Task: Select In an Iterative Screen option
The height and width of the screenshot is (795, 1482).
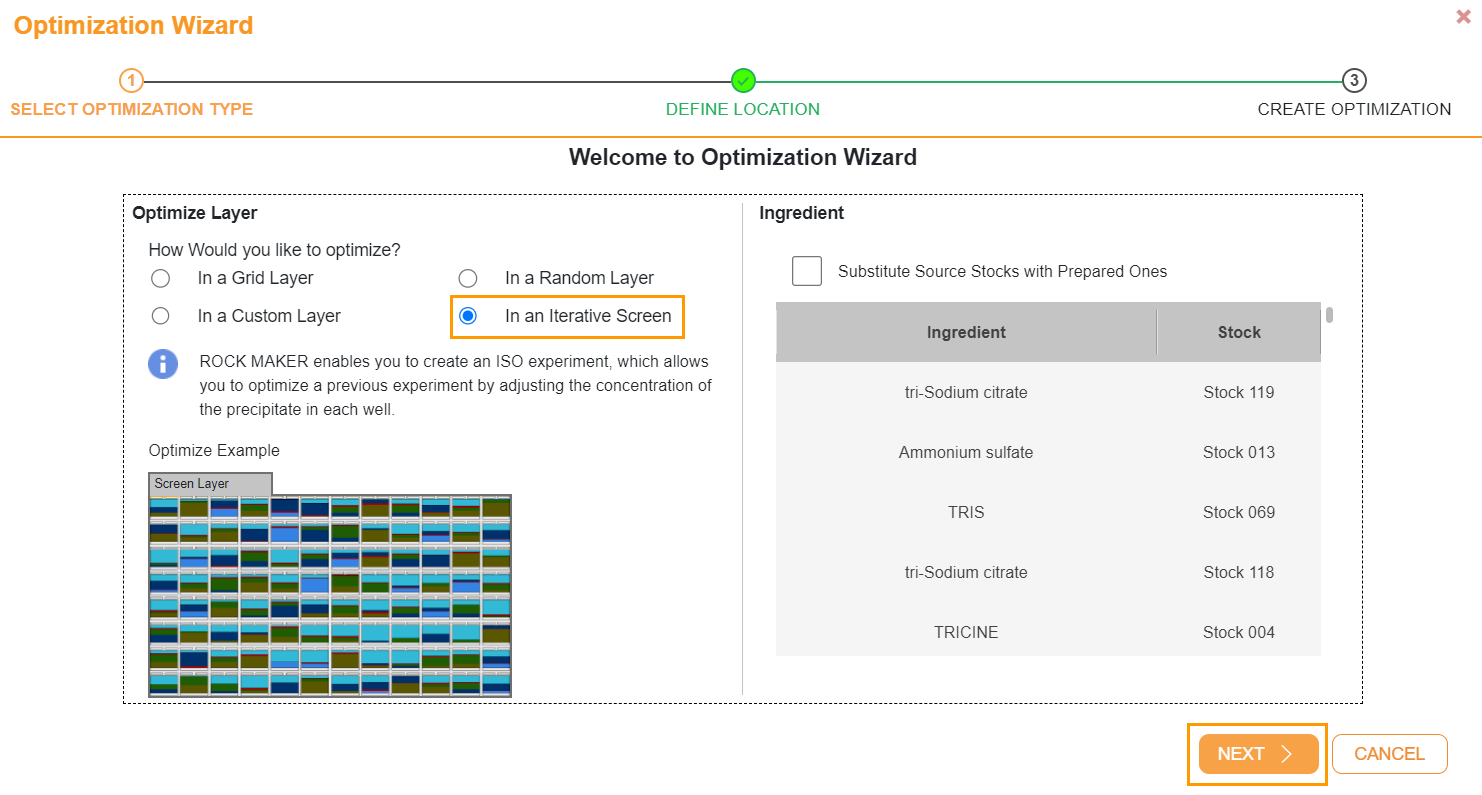Action: point(468,316)
